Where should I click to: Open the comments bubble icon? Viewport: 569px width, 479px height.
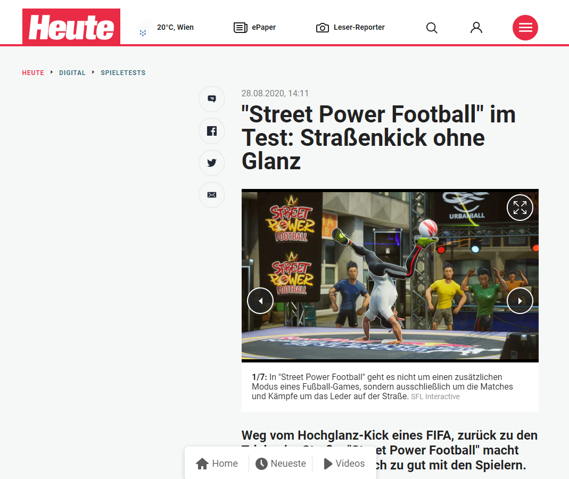212,99
